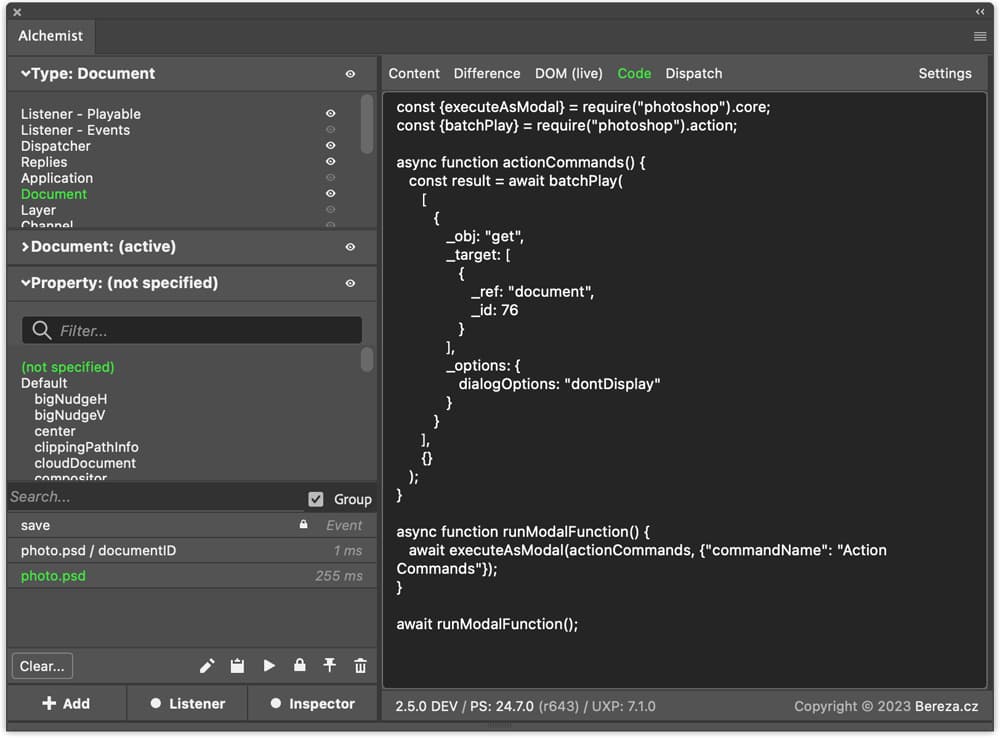The height and width of the screenshot is (740, 1000).
Task: Toggle the Group checkbox
Action: click(x=316, y=499)
